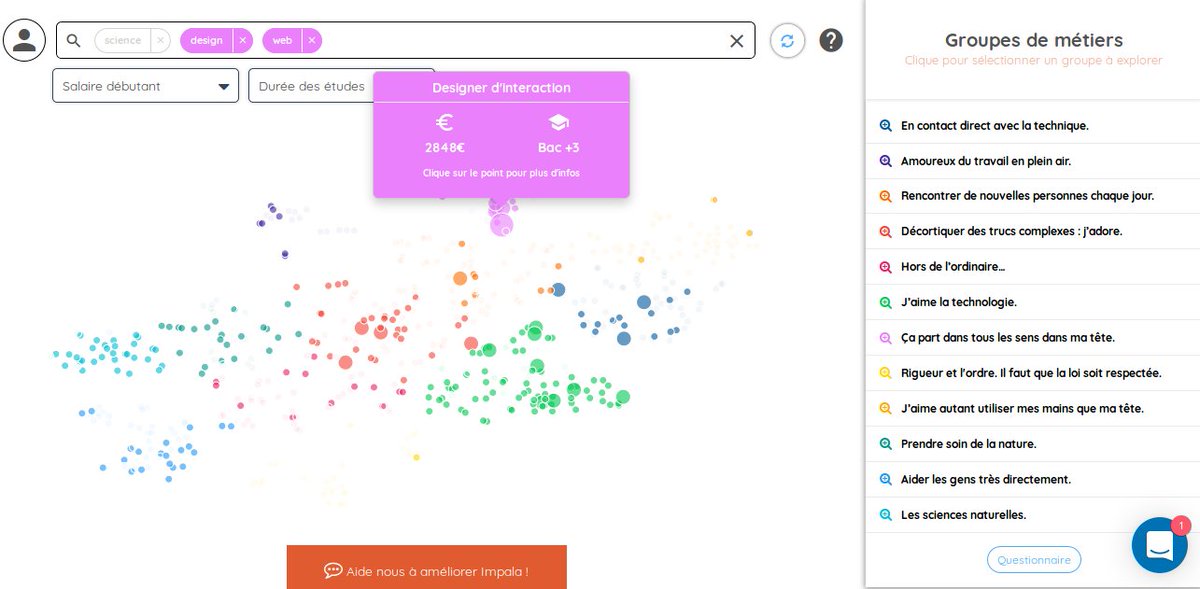Click the magnifier beside "J'aime la technologie"
Screen dimensions: 1200x589
click(886, 302)
